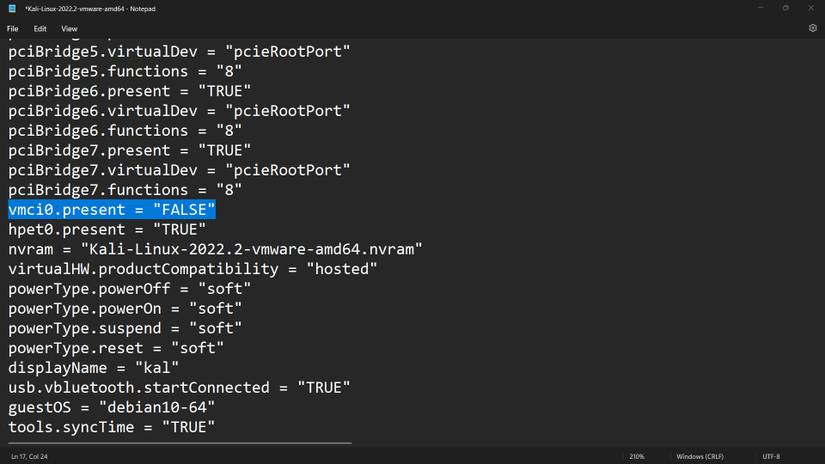
Task: Click the UTF-8 encoding indicator
Action: pos(770,456)
